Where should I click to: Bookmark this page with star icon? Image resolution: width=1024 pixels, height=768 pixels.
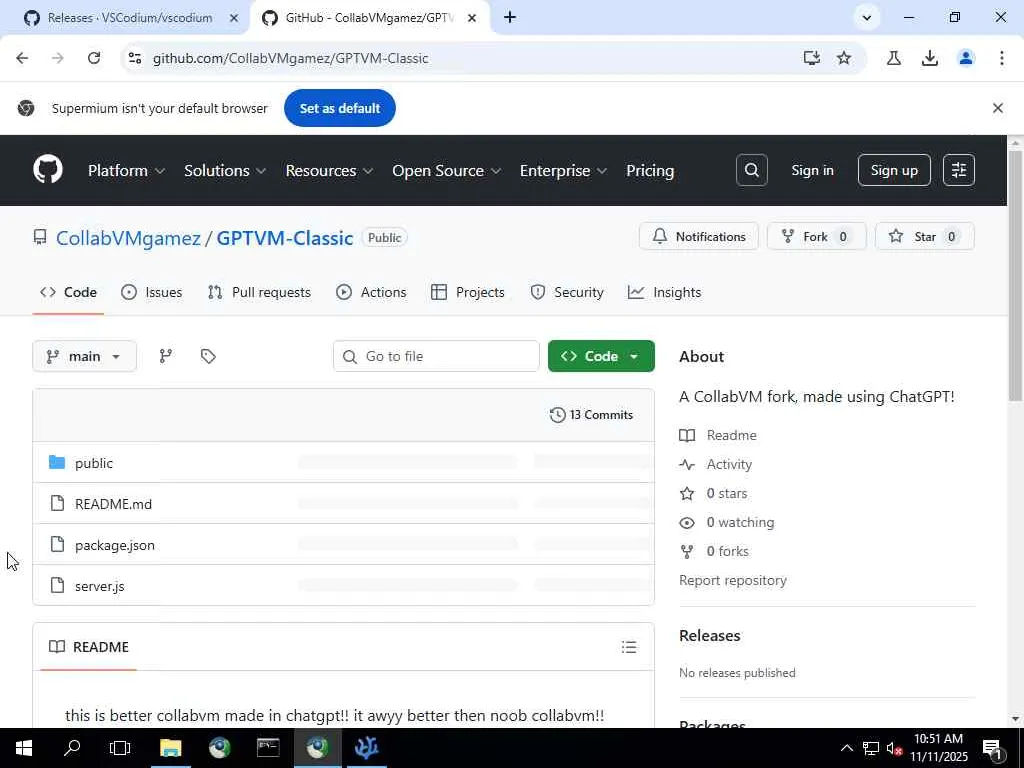pos(844,58)
